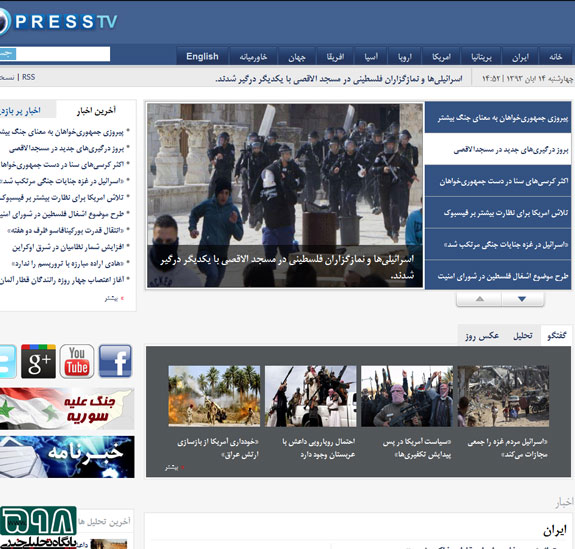Image resolution: width=575 pixels, height=549 pixels.
Task: Open the Syria war banner
Action: [67, 409]
